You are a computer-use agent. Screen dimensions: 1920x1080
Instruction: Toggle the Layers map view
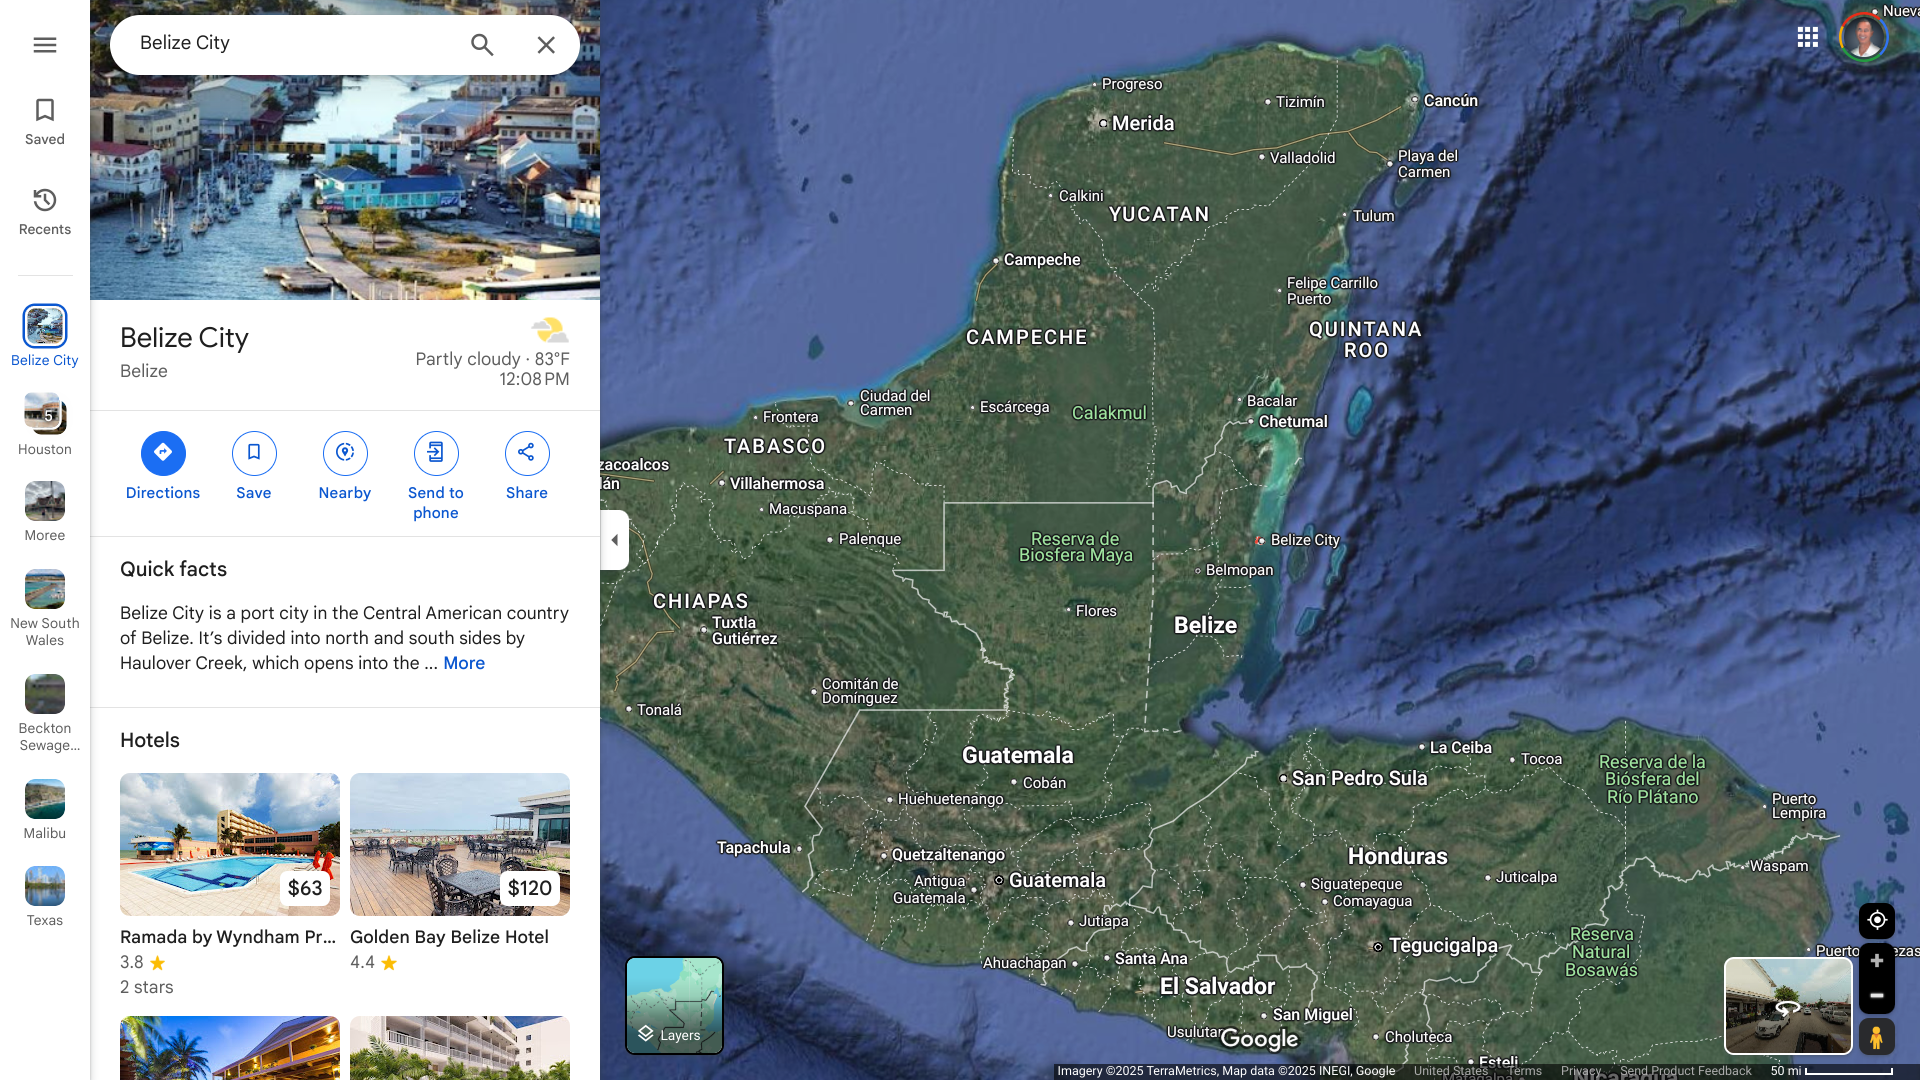point(674,1005)
